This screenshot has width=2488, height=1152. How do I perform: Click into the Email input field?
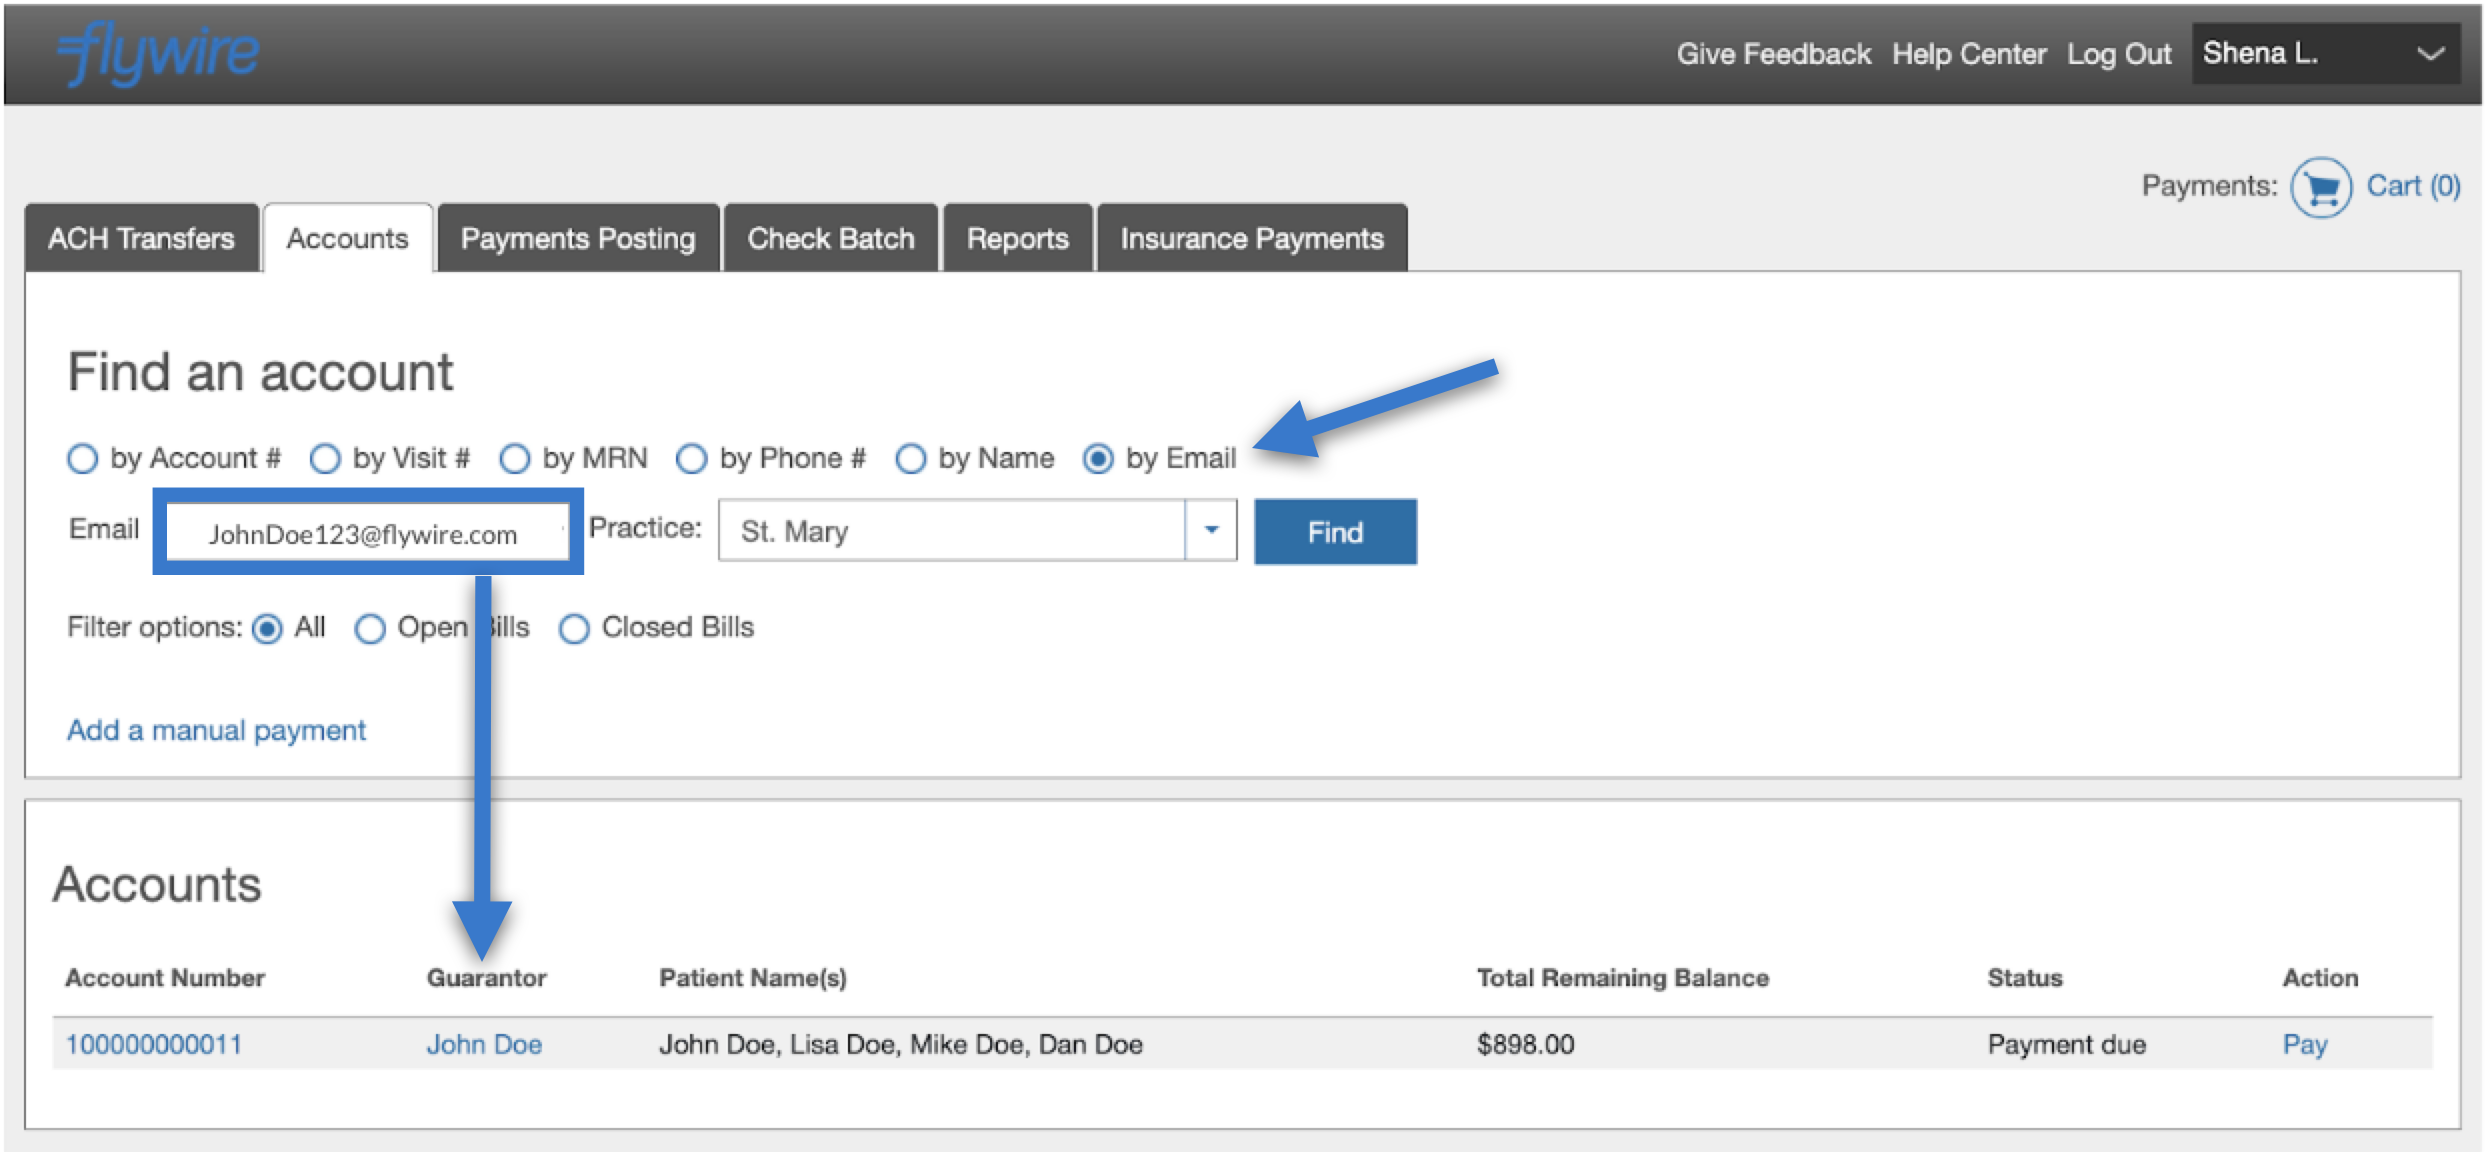point(365,533)
